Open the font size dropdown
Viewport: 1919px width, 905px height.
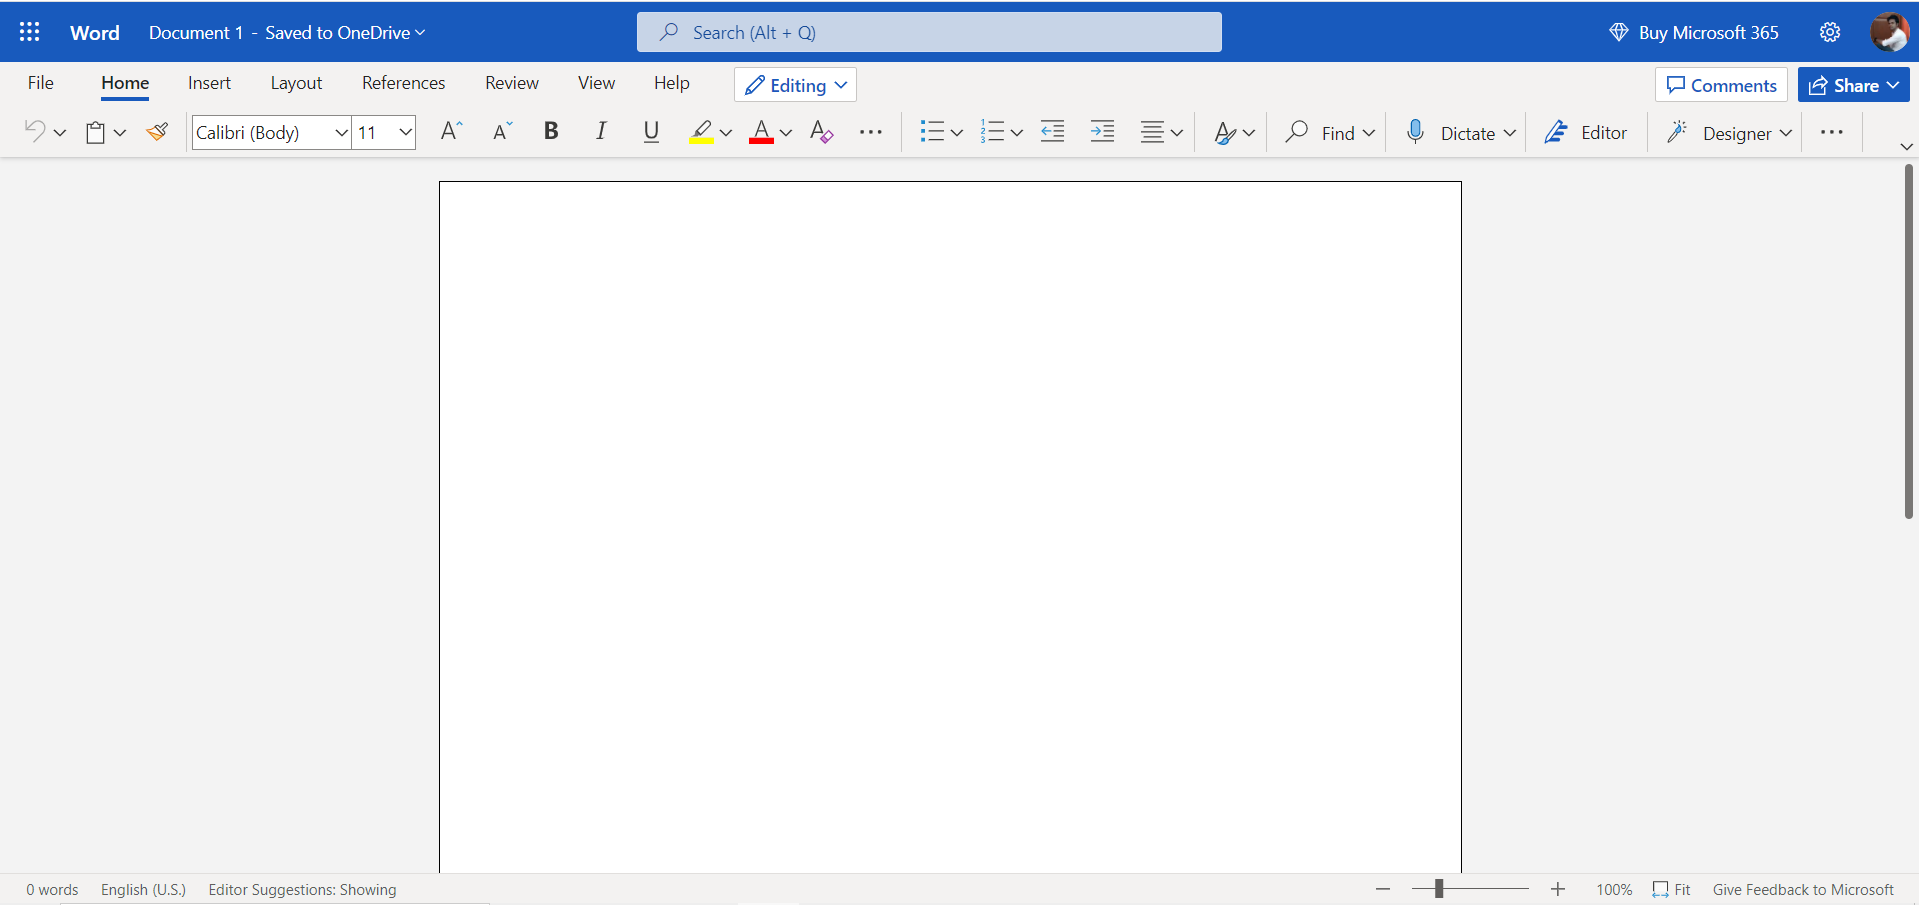405,132
